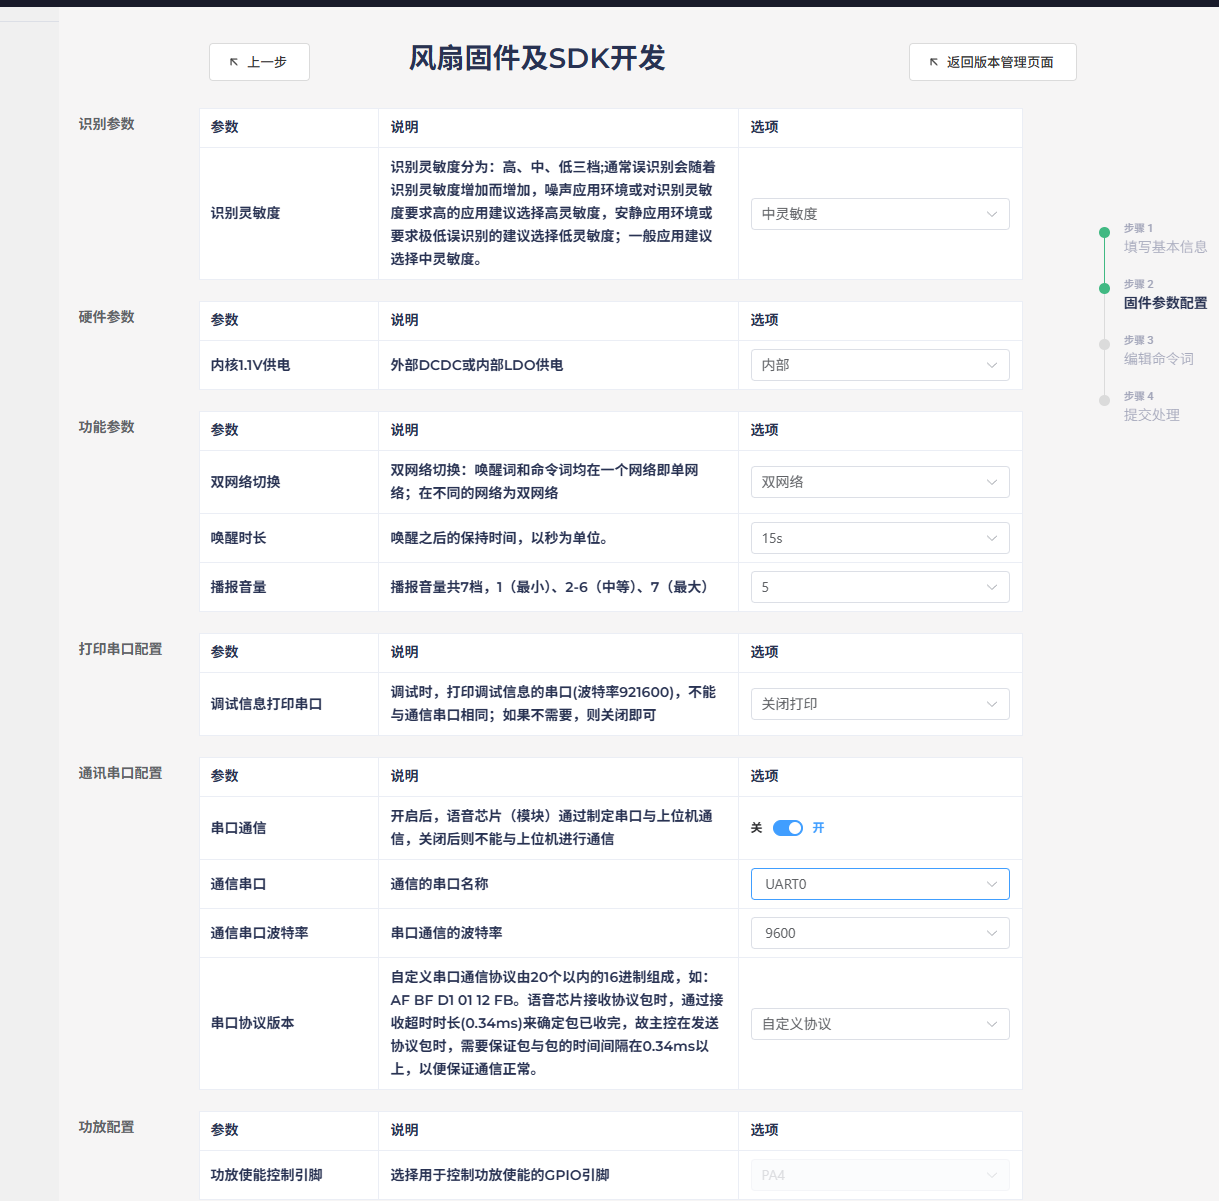Click the 内核1.1V供电 chevron arrow
1219x1201 pixels.
tap(991, 365)
